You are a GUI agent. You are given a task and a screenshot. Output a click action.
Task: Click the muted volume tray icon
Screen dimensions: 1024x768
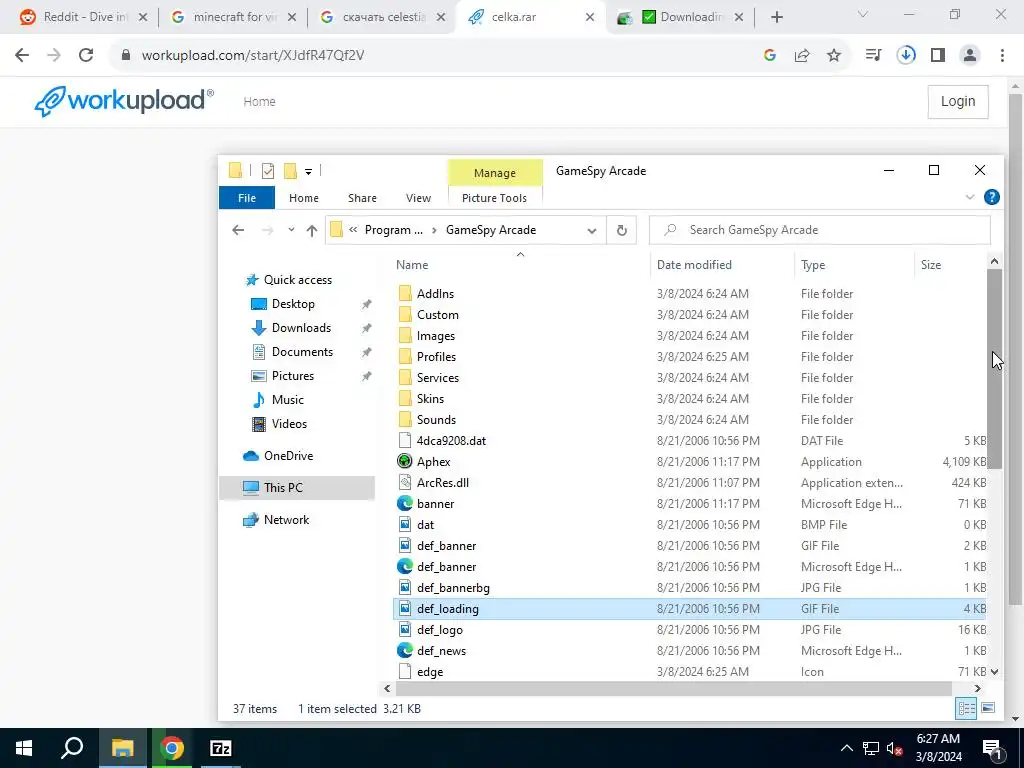(x=895, y=748)
